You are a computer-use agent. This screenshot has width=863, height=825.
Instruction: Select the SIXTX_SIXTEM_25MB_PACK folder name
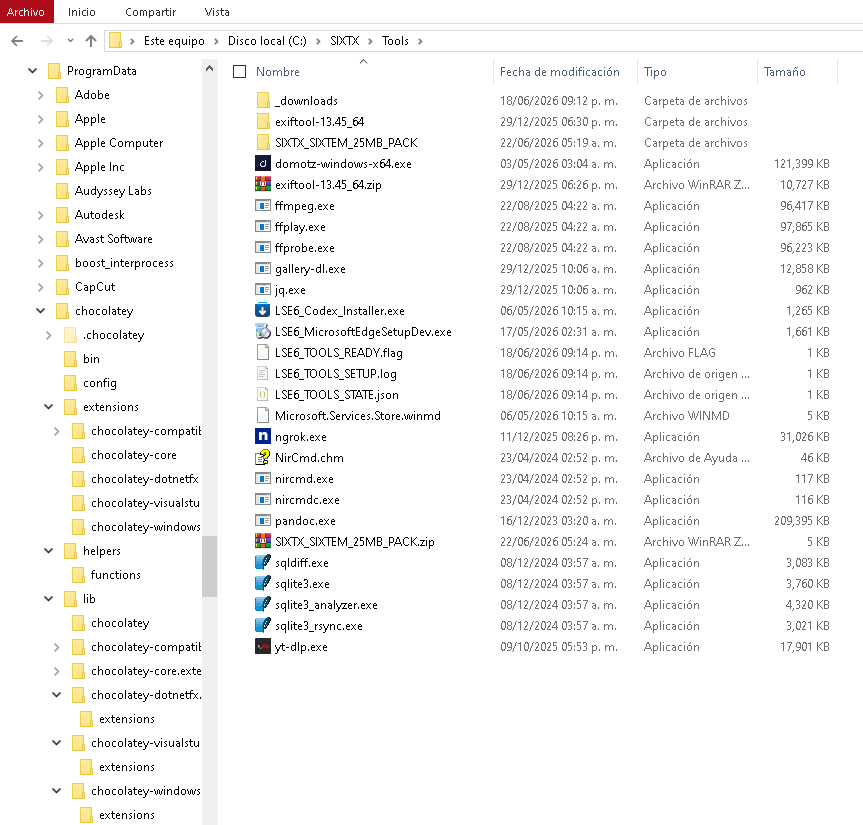tap(346, 143)
